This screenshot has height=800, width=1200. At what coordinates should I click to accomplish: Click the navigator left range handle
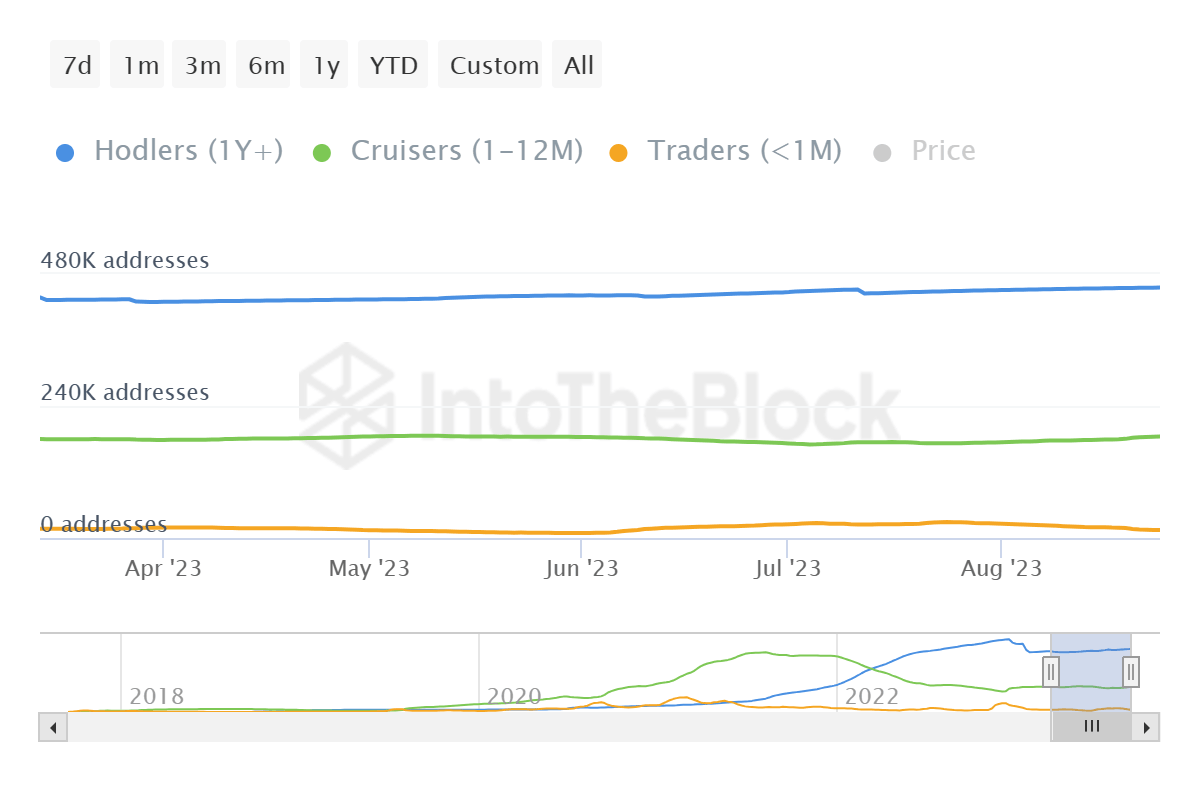pos(1051,672)
